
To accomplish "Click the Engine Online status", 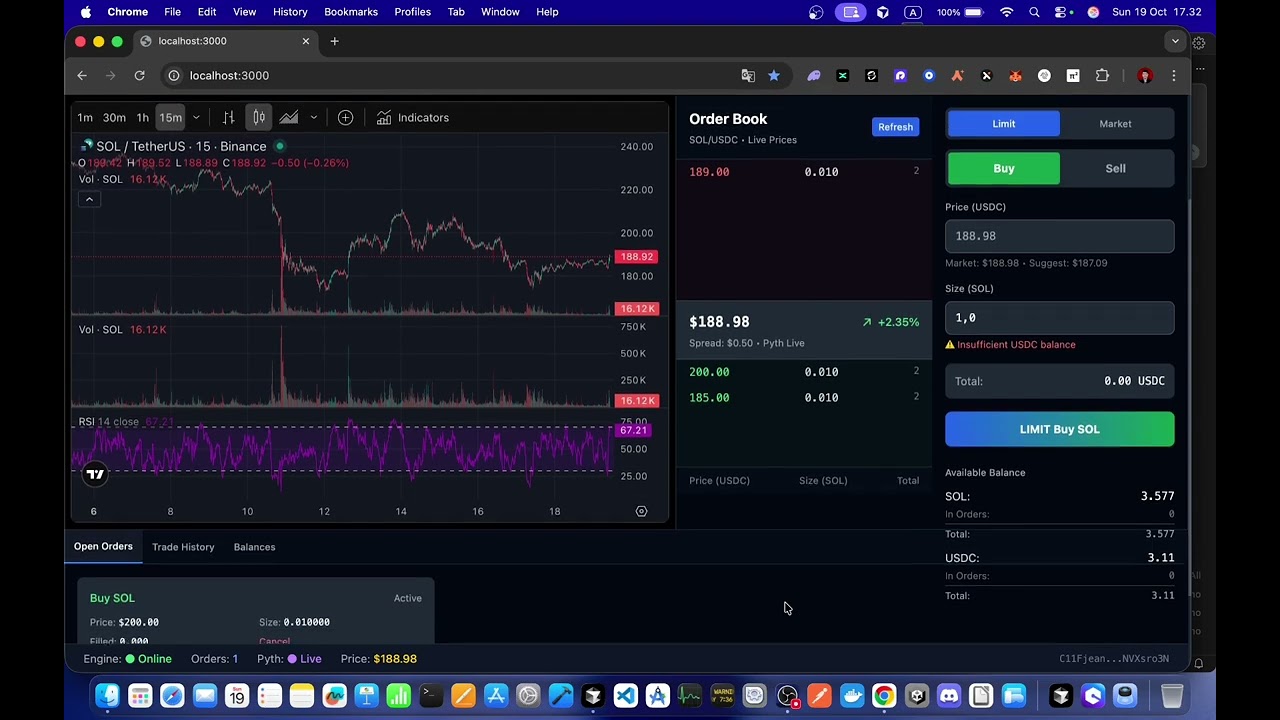I will click(x=128, y=659).
